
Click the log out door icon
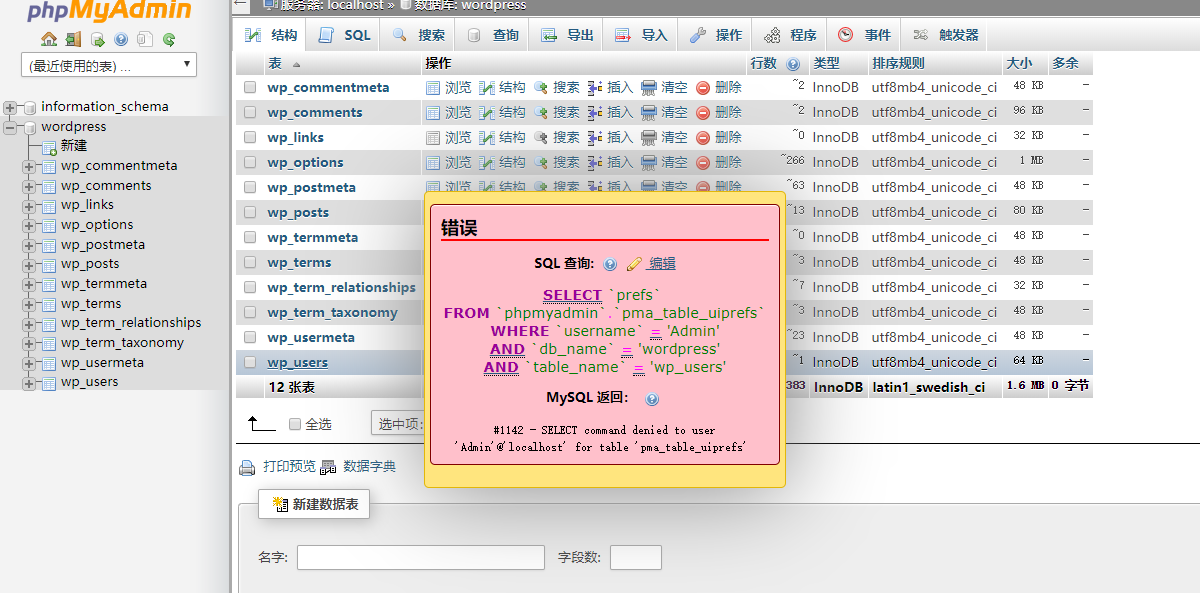[73, 40]
